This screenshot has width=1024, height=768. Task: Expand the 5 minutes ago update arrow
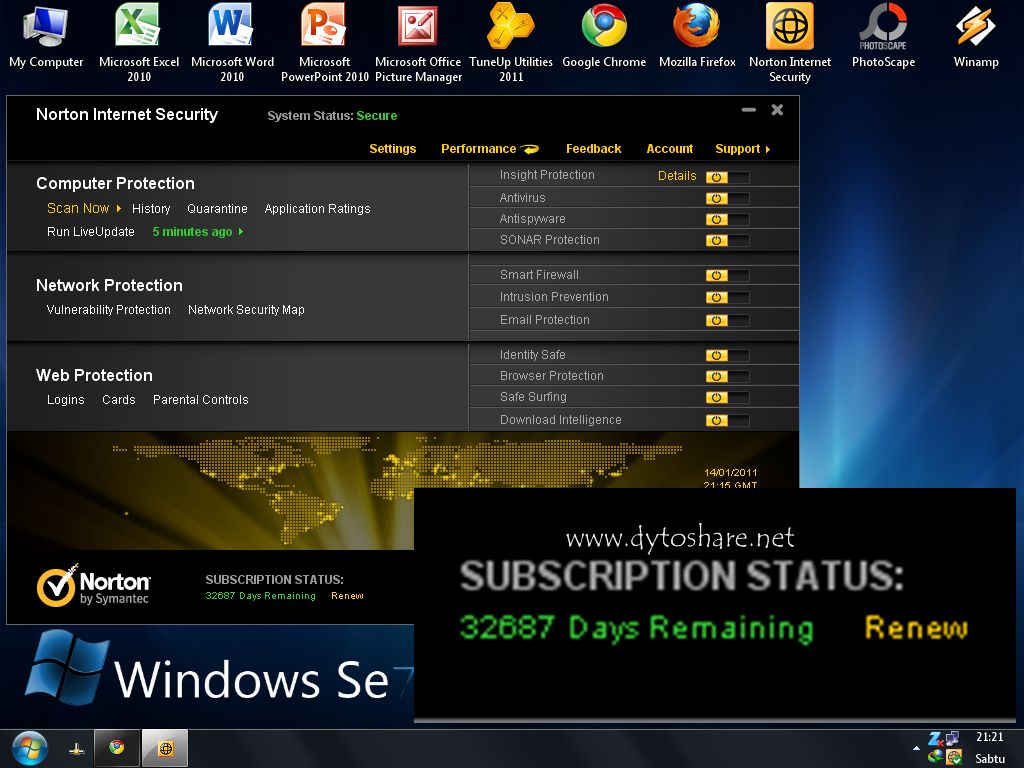[241, 232]
